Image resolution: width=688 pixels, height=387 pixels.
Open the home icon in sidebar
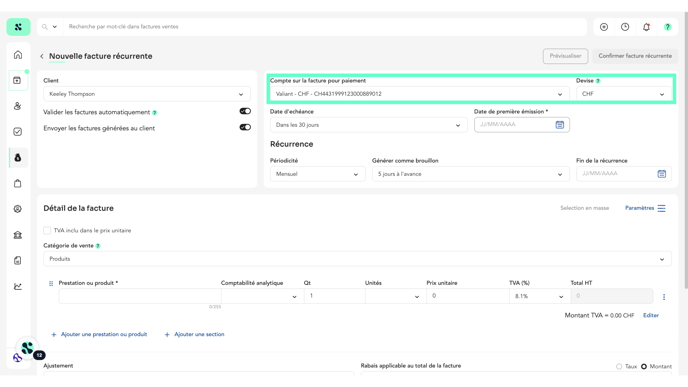(x=18, y=55)
